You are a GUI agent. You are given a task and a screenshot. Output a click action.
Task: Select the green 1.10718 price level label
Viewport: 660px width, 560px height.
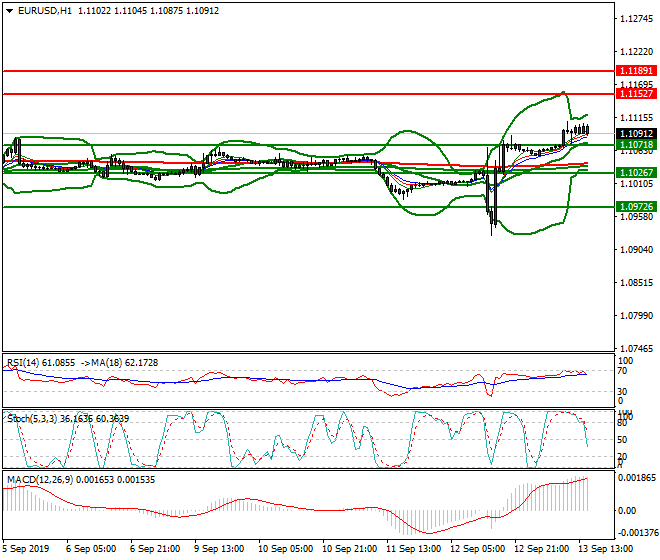pos(636,145)
